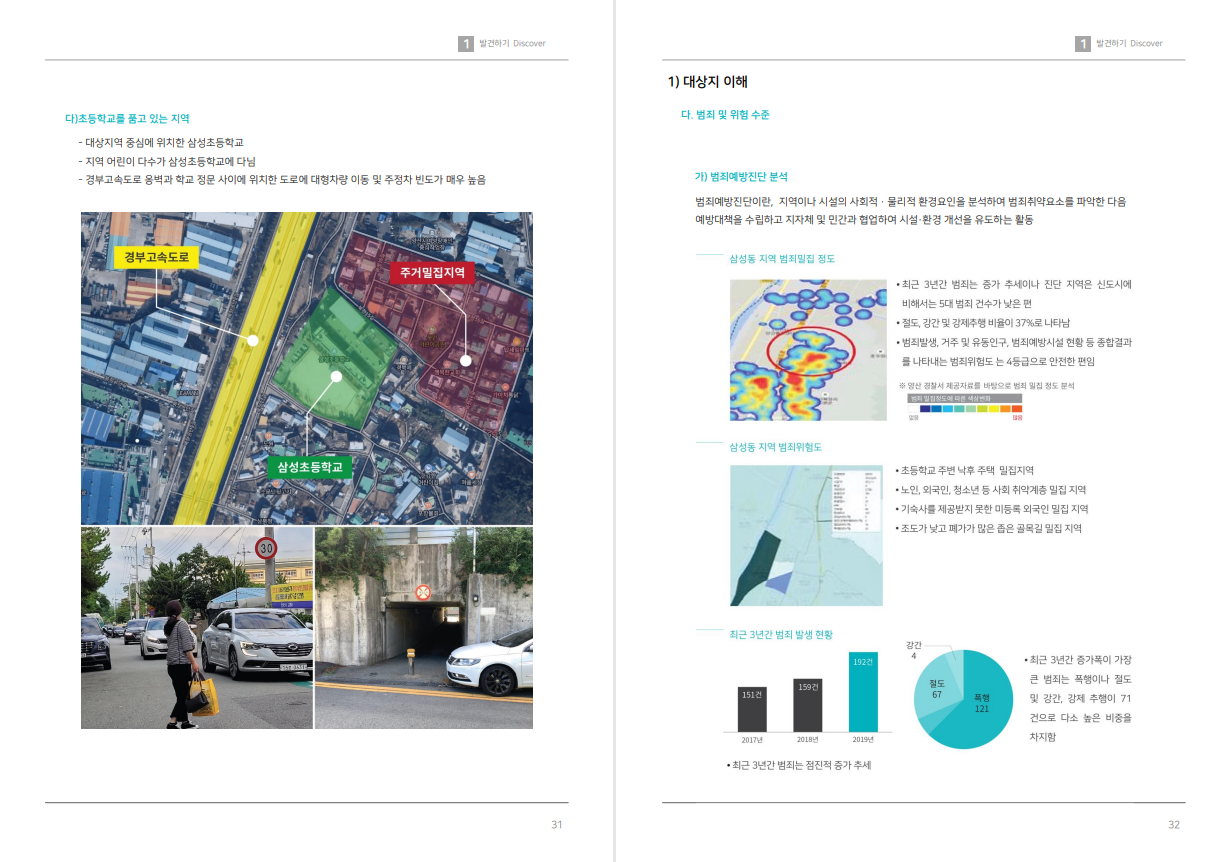Click the red circle on crime heatmap
The height and width of the screenshot is (862, 1224).
tap(811, 352)
